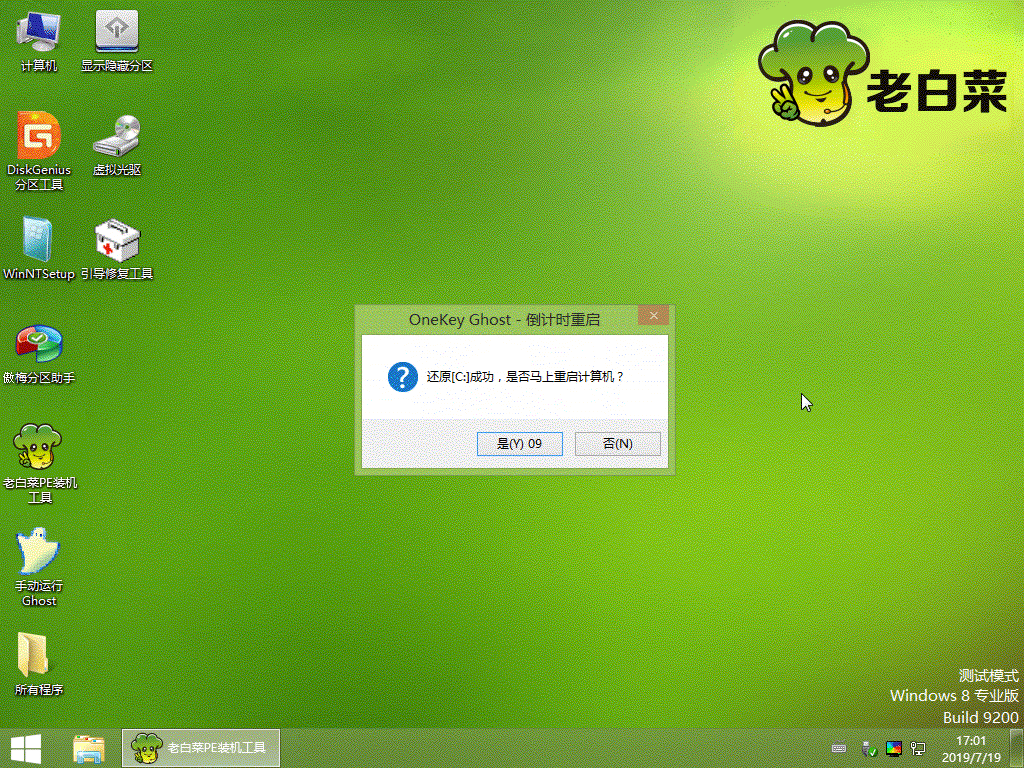Click the keyboard icon in system tray

(x=839, y=748)
